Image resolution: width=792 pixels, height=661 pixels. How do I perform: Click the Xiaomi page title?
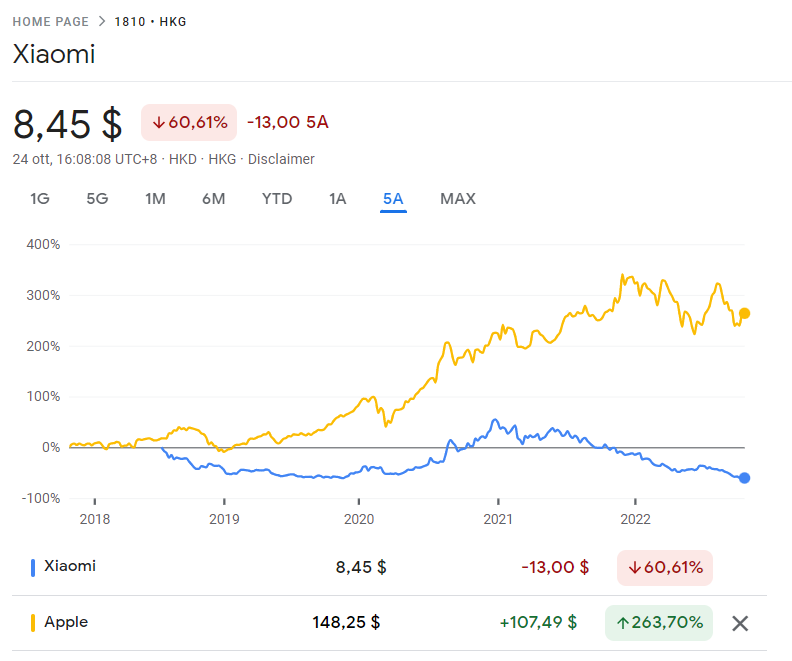54,54
